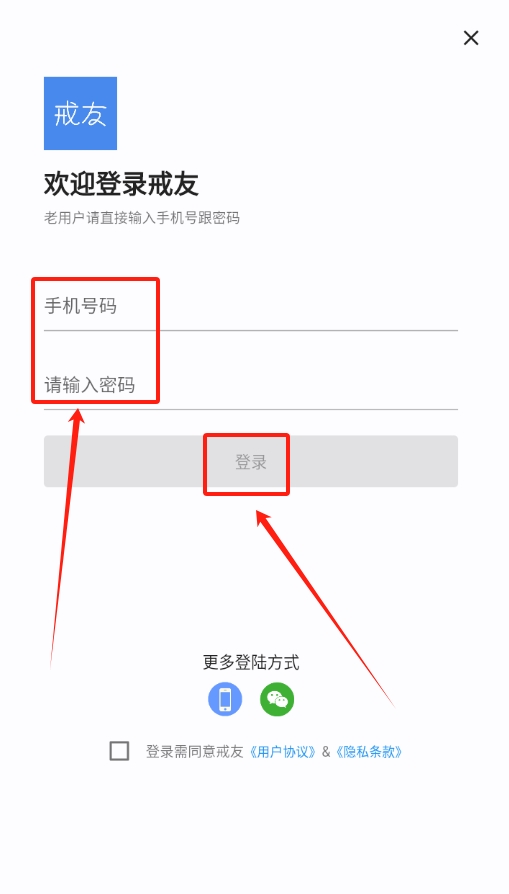Open the 《隐私条款》 link
The width and height of the screenshot is (509, 894).
(x=369, y=751)
